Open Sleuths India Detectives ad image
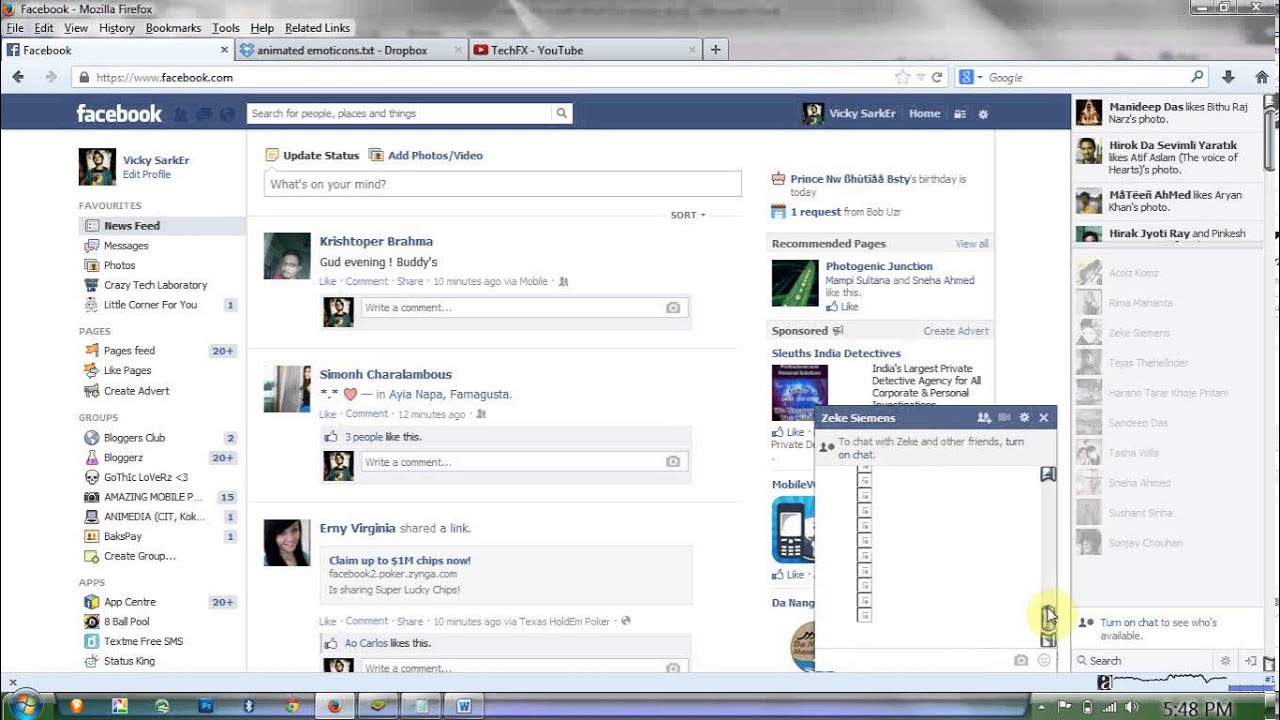Viewport: 1280px width, 720px height. tap(800, 392)
